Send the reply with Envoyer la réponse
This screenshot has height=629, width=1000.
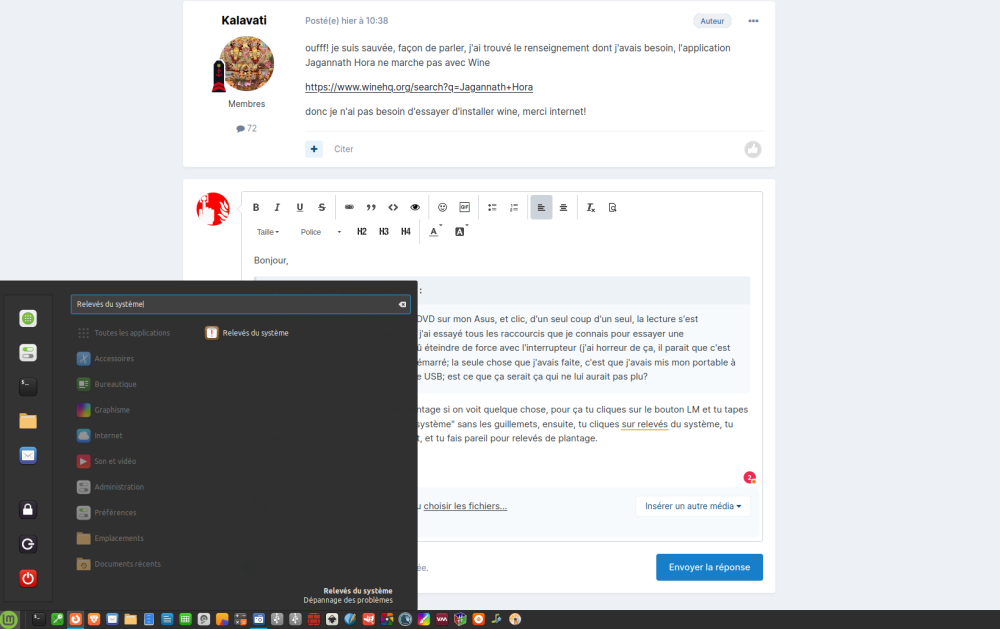pyautogui.click(x=709, y=567)
